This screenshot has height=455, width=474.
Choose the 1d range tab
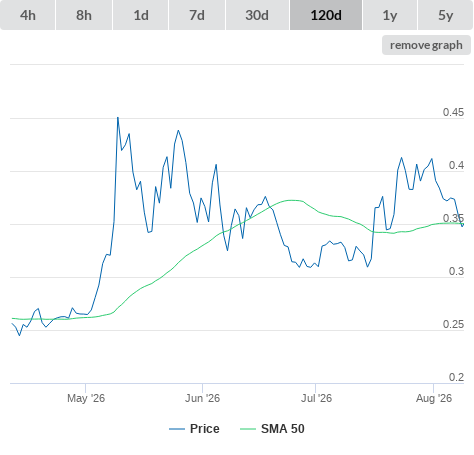tap(141, 15)
